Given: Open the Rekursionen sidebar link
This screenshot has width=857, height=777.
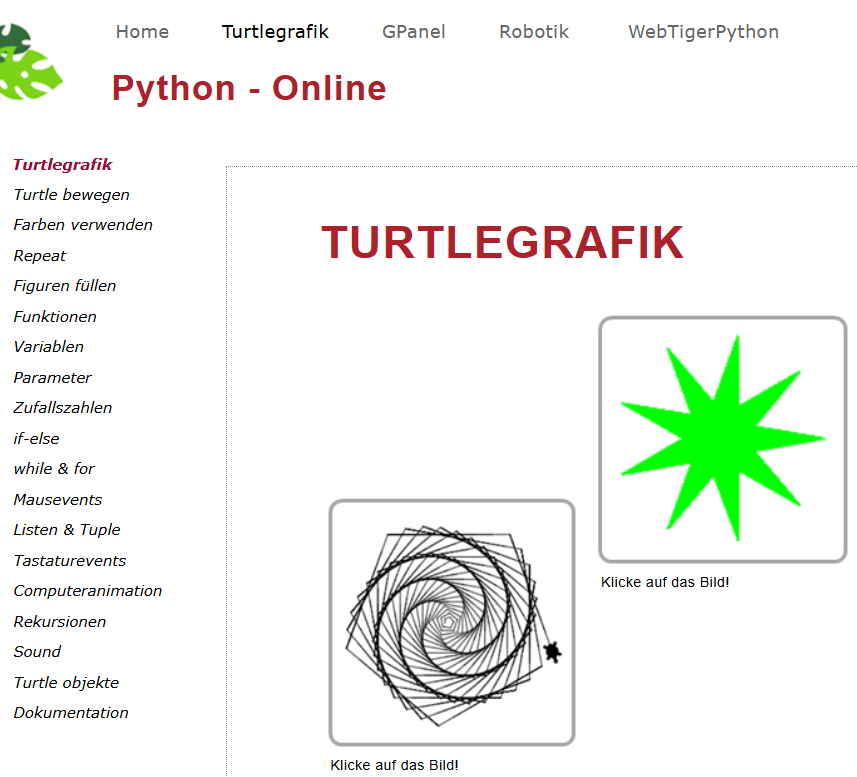Looking at the screenshot, I should (x=60, y=622).
